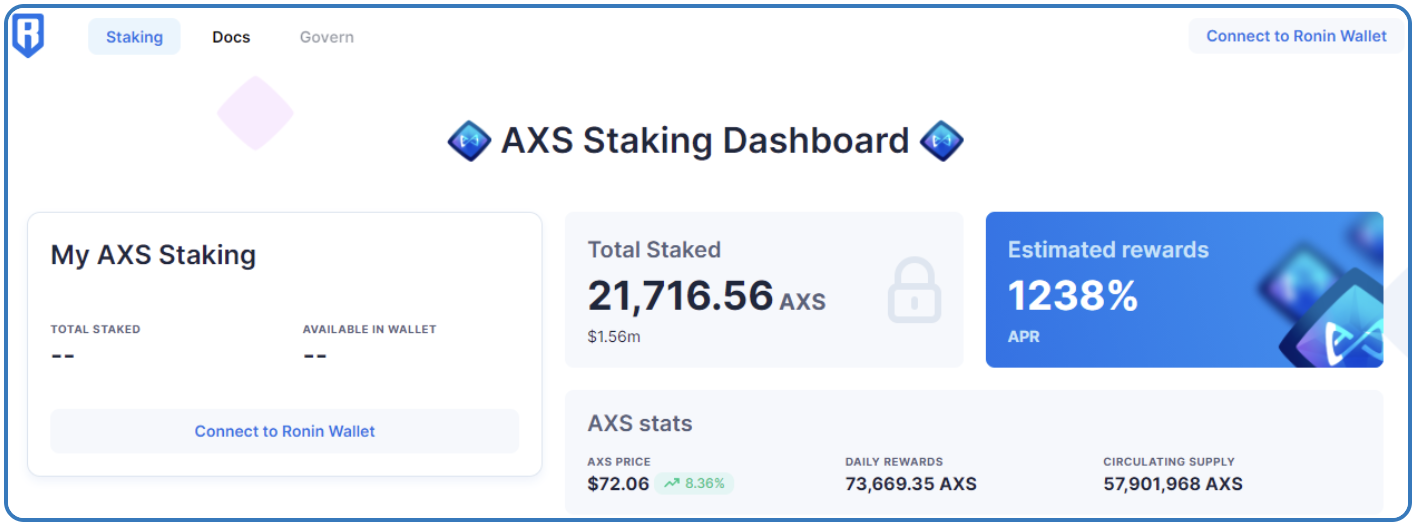Click the padlock icon in Total Staked card
The image size is (1416, 528).
pos(914,291)
